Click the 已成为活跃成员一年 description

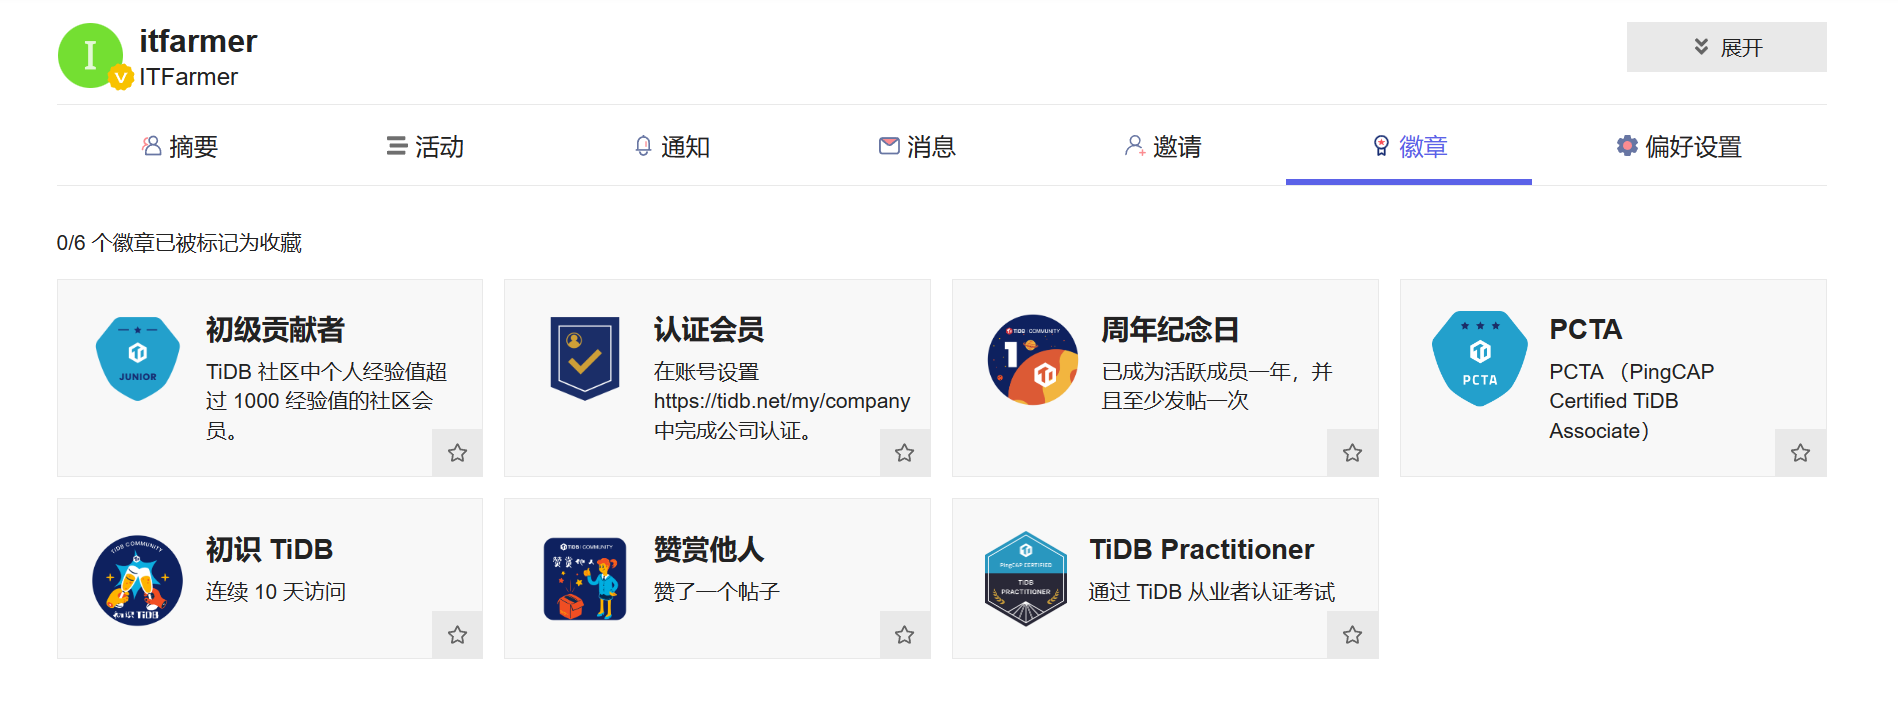click(x=1217, y=386)
